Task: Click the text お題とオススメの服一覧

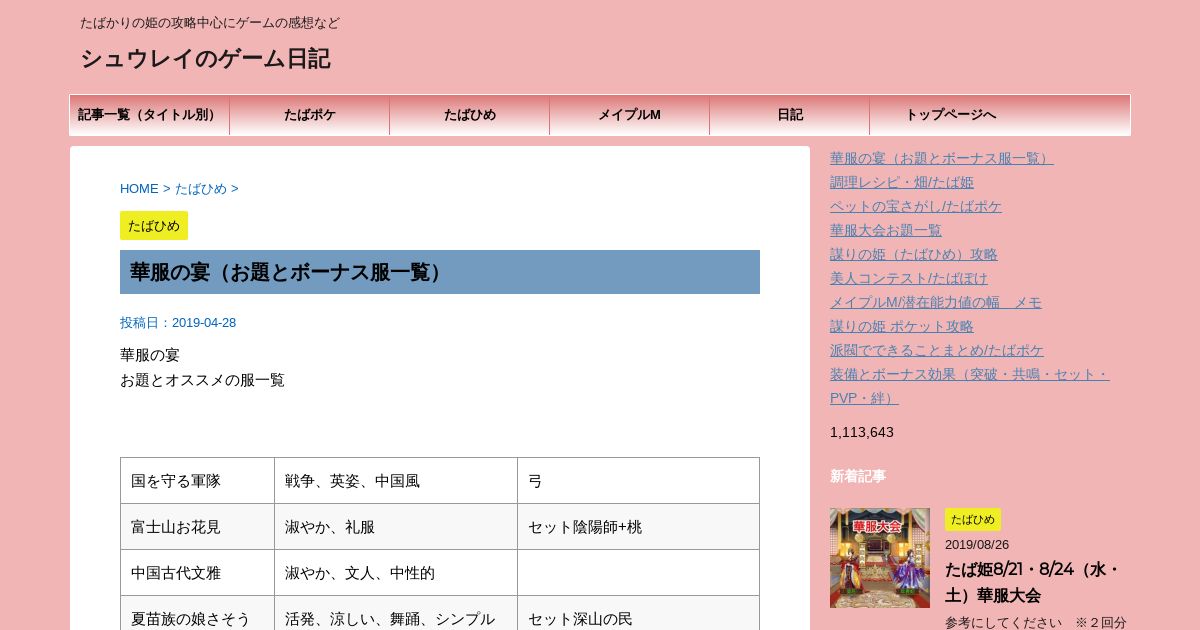Action: pyautogui.click(x=202, y=380)
